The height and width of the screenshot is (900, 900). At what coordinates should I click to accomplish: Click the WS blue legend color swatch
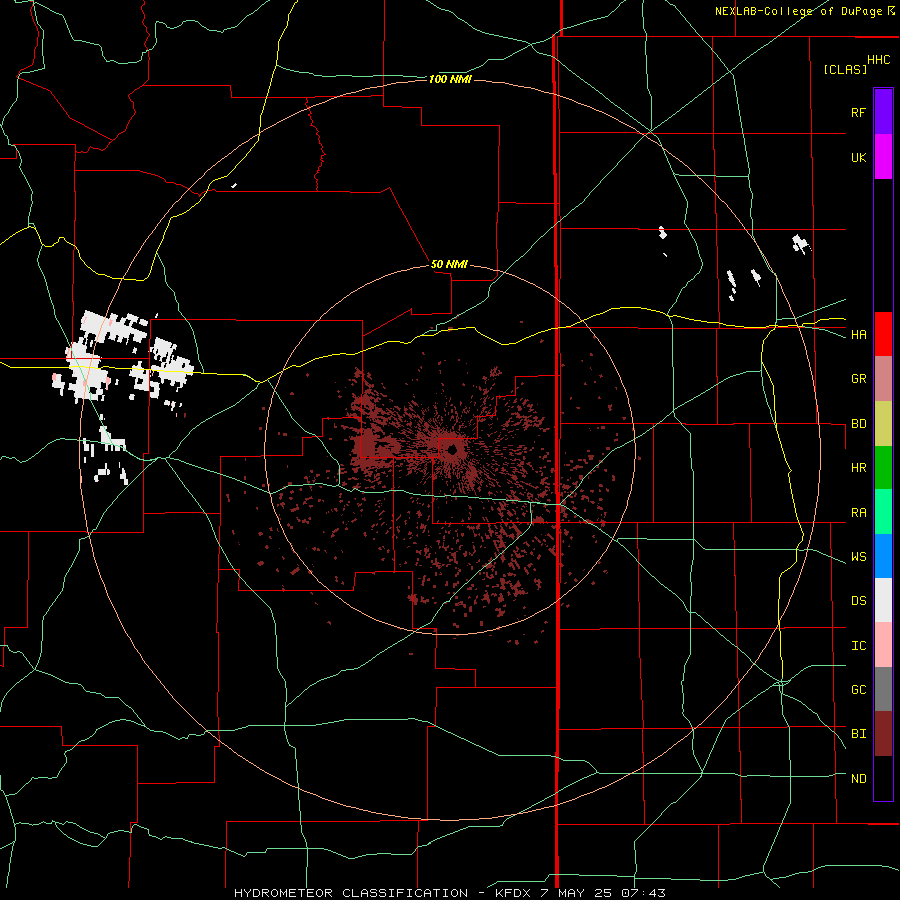click(883, 556)
